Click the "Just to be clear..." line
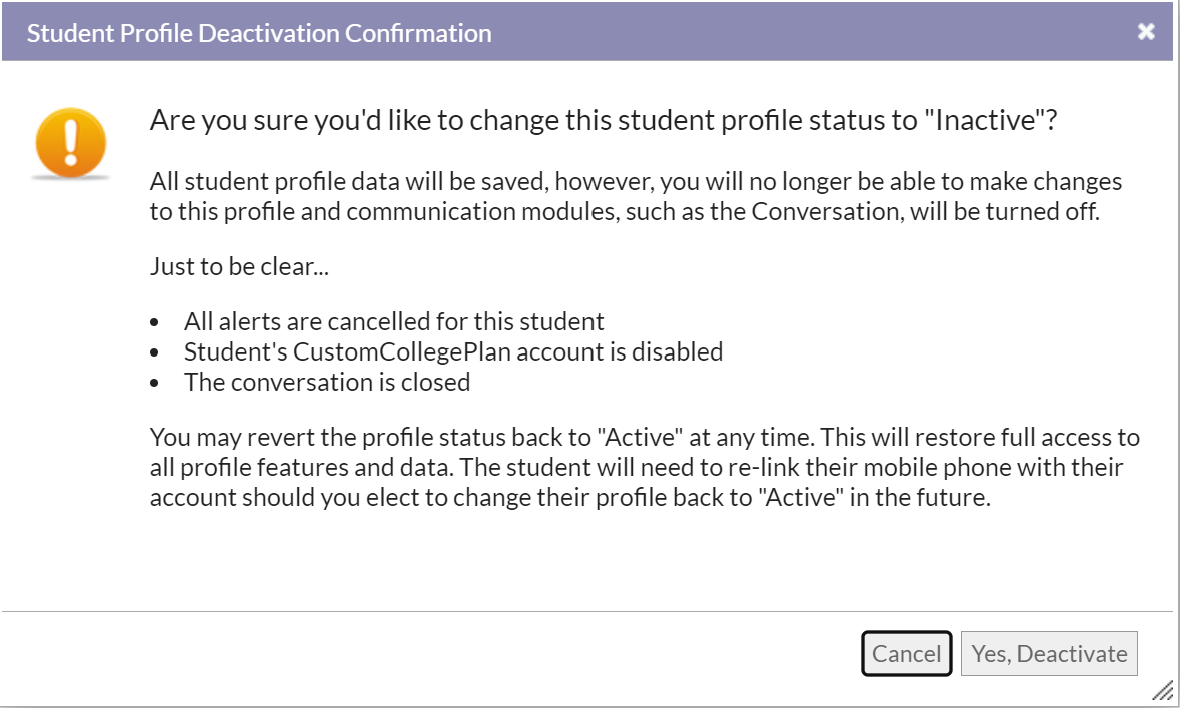Viewport: 1180px width, 708px height. [239, 266]
